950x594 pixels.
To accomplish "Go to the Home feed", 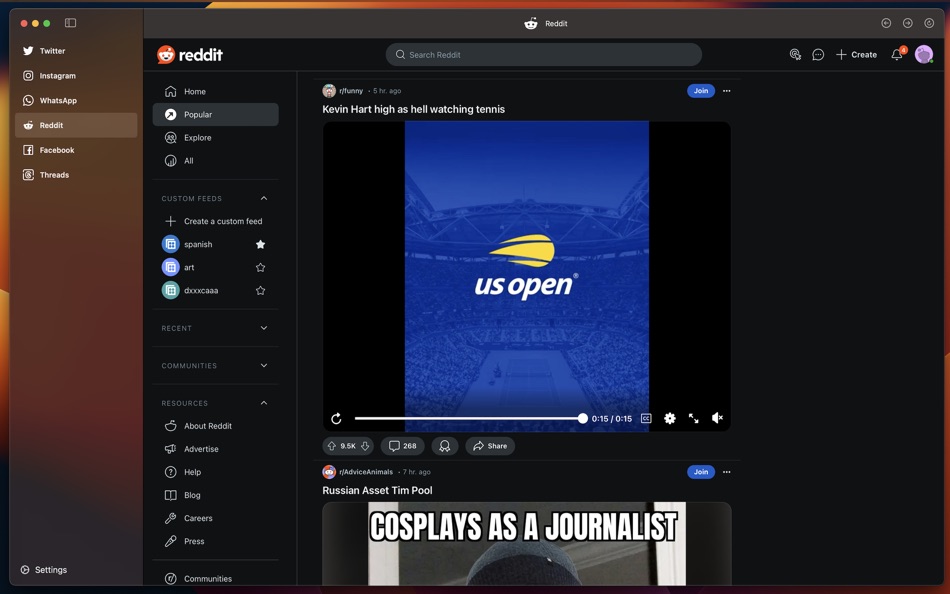I will 216,92.
